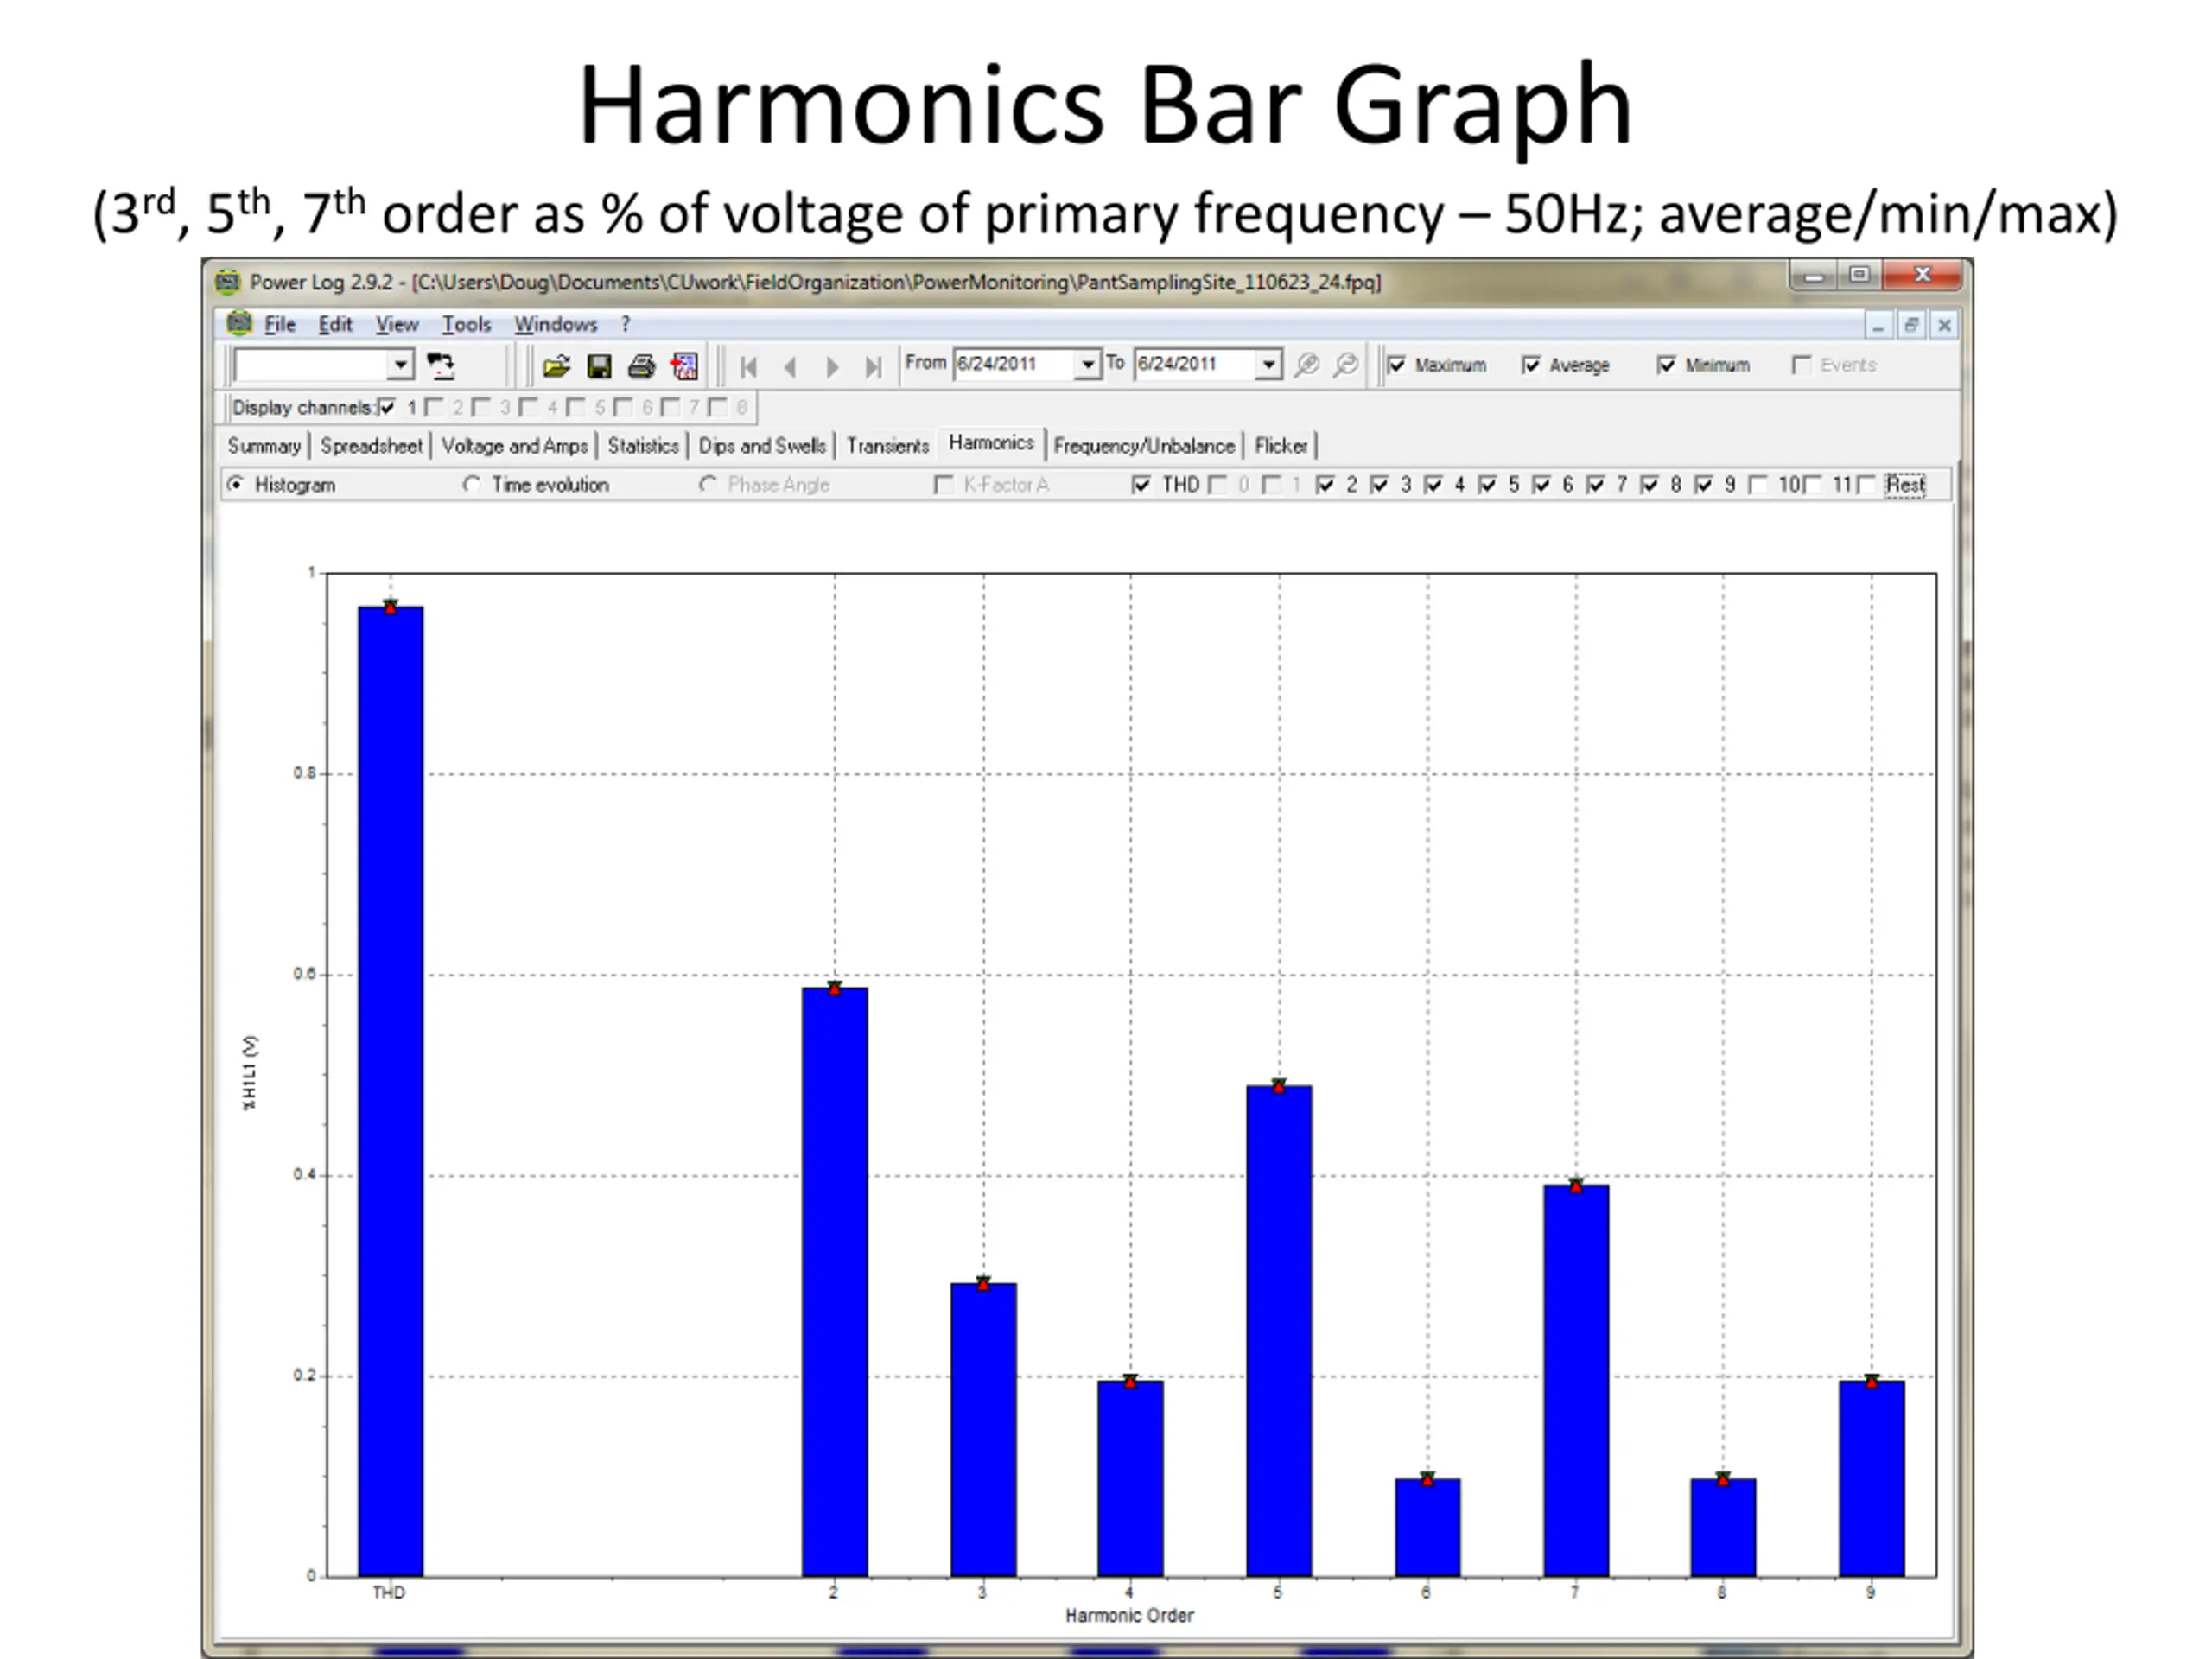Enable harmonic order 10 checkbox
2212x1659 pixels.
pyautogui.click(x=1757, y=485)
